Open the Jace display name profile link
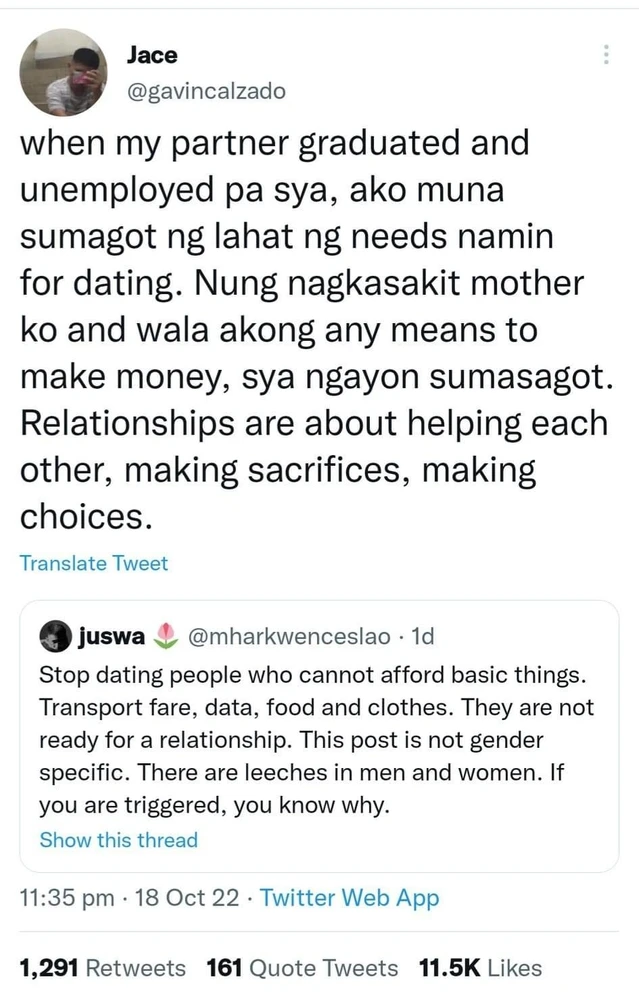 (152, 55)
